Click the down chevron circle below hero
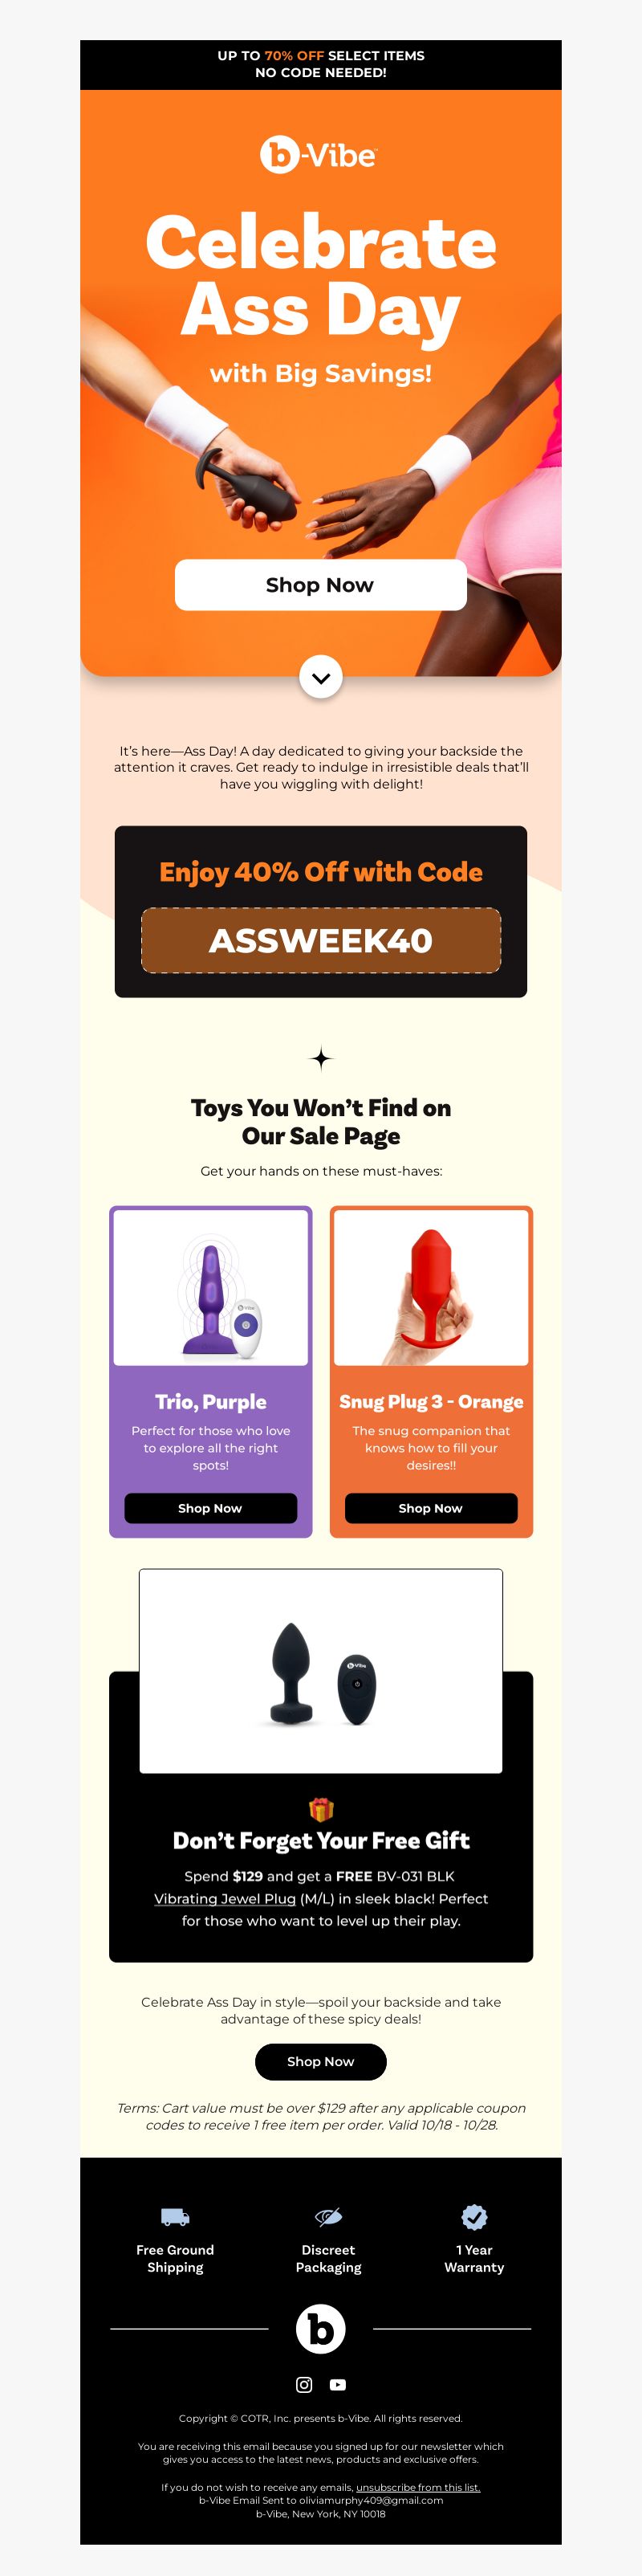The image size is (642, 2576). click(x=321, y=677)
